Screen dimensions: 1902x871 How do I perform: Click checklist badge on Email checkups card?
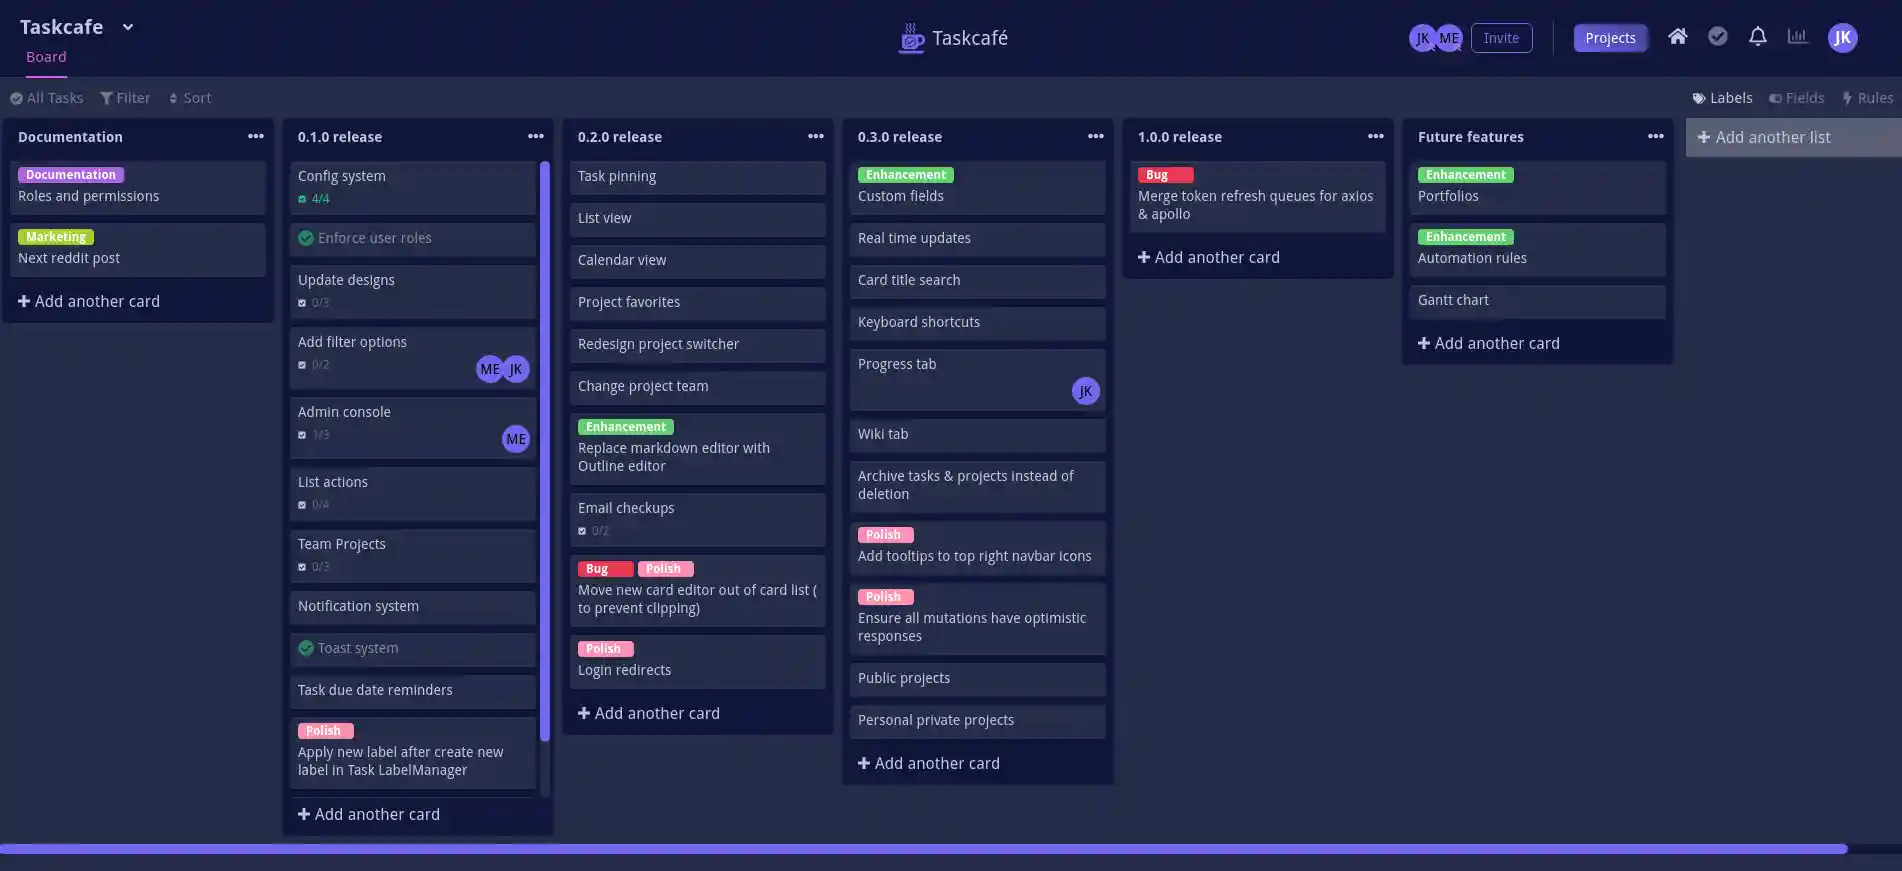[x=594, y=531]
